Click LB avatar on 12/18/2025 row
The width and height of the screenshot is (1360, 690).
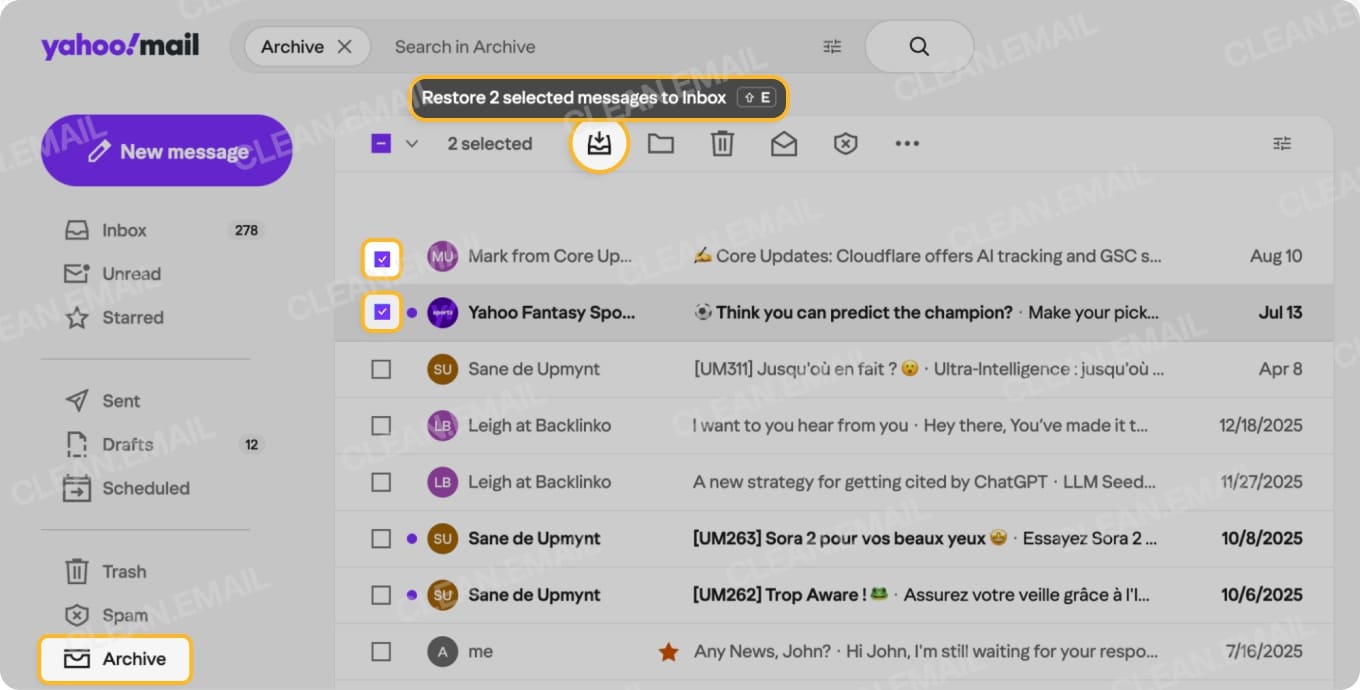click(x=442, y=426)
